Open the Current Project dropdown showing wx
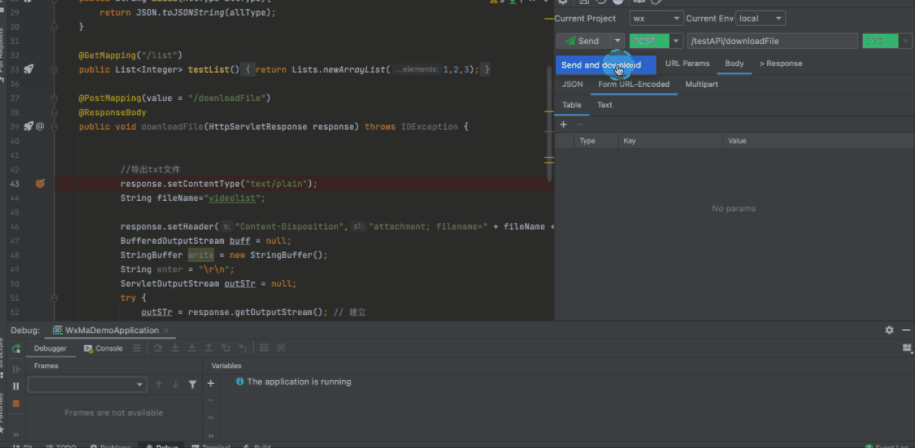The image size is (915, 448). click(x=656, y=18)
